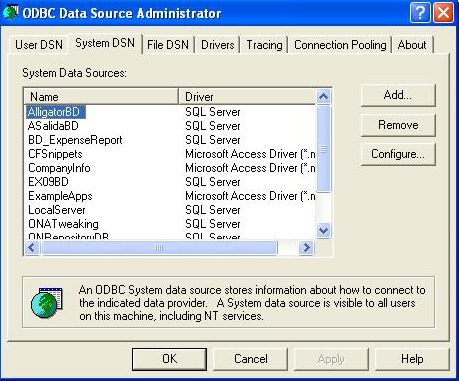Click the SQL Server driver cell for ASalidaBD
The height and width of the screenshot is (381, 459).
(213, 126)
